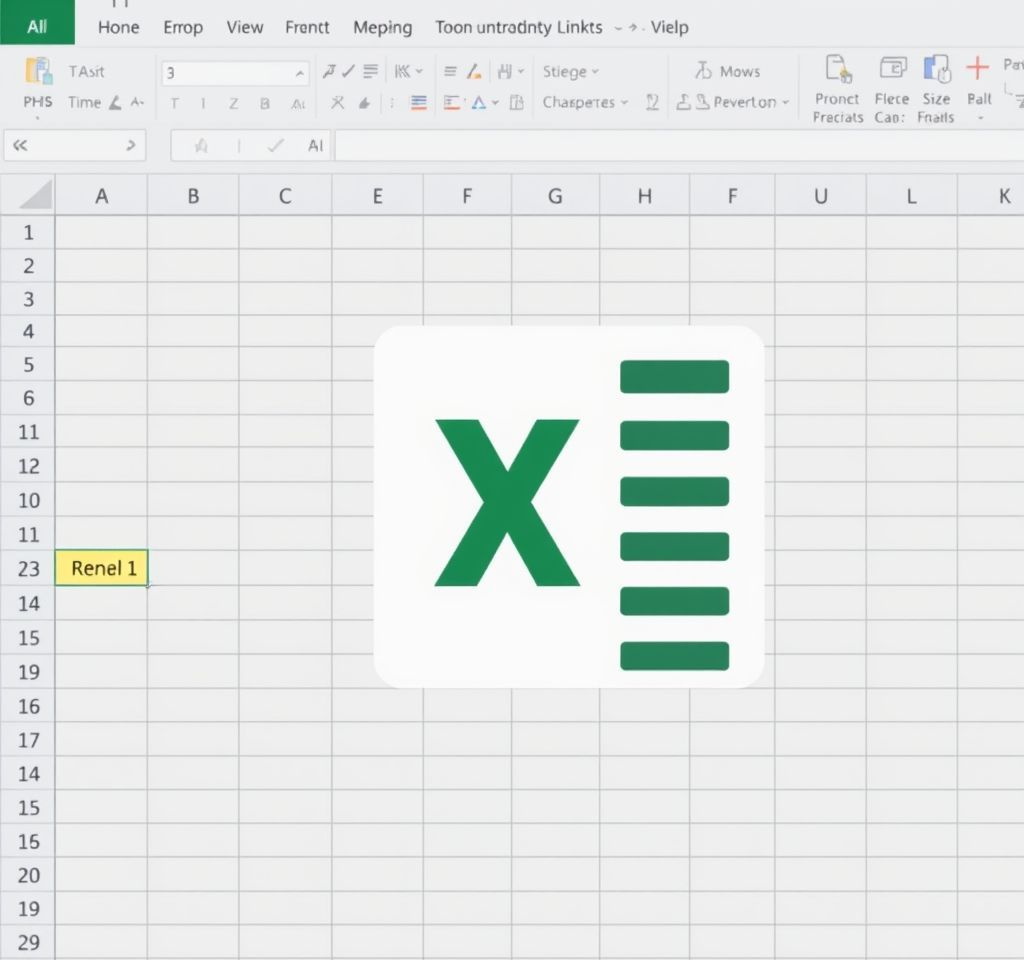Toggle the T format button
This screenshot has width=1024, height=960.
click(174, 103)
